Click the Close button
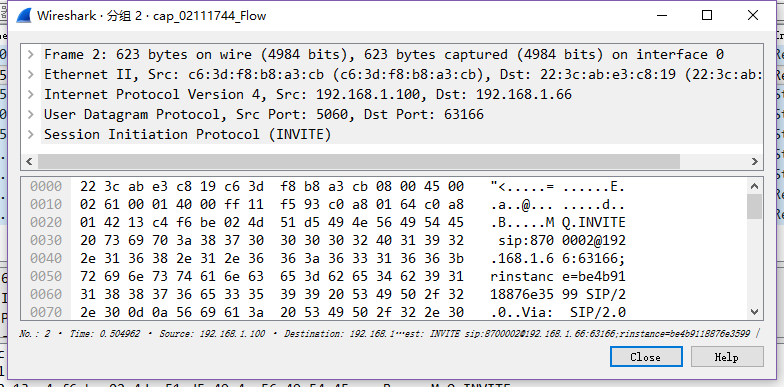Screen dimensions: 784x387 pos(646,357)
